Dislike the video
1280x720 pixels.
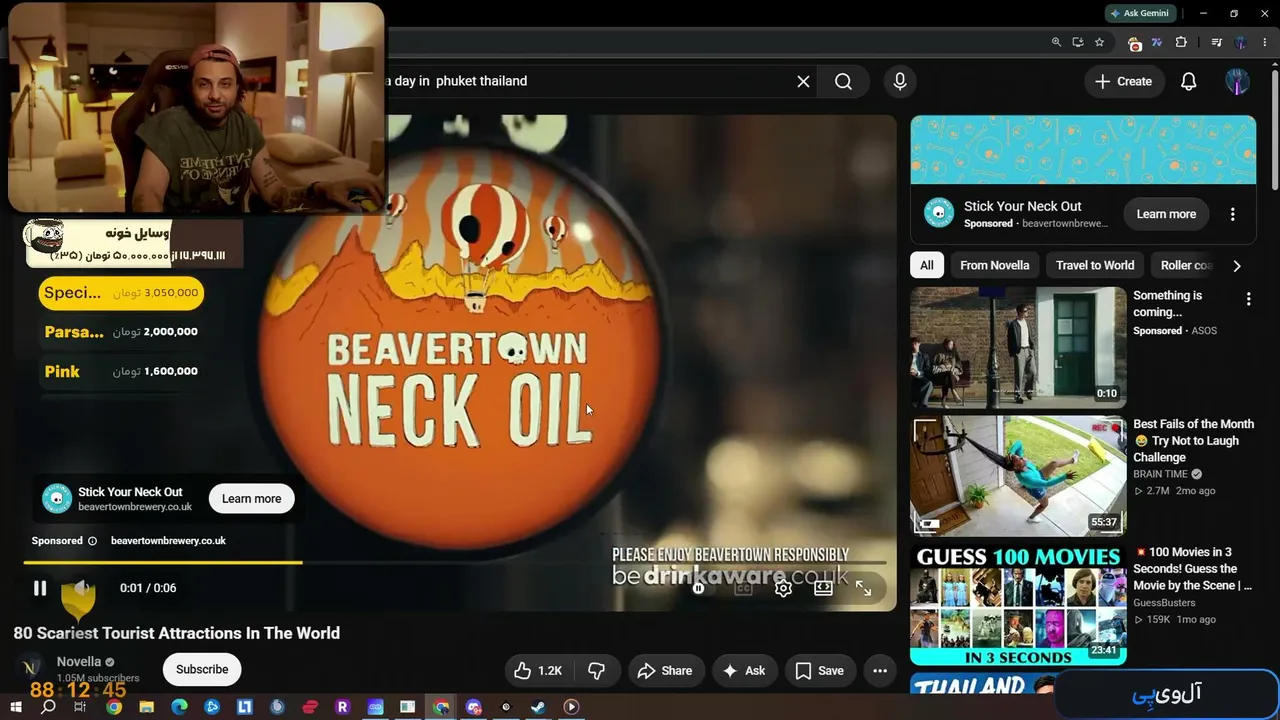(597, 671)
